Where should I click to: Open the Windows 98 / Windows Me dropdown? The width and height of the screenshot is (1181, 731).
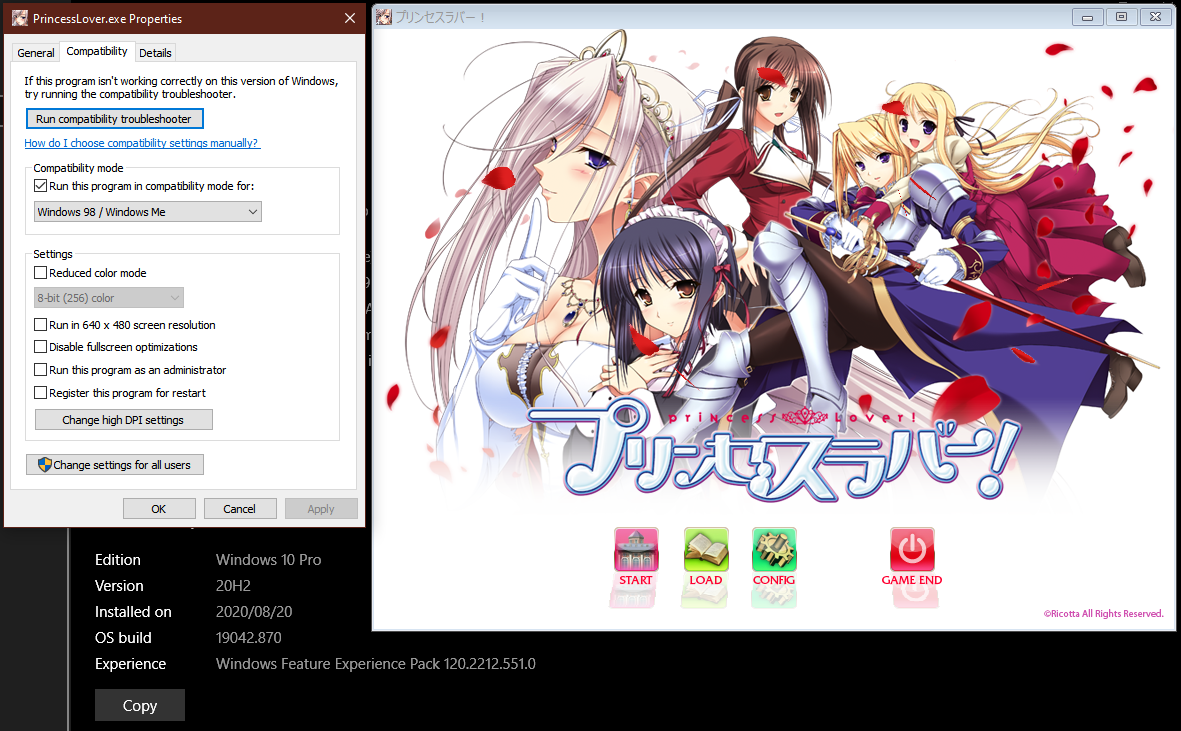tap(148, 212)
